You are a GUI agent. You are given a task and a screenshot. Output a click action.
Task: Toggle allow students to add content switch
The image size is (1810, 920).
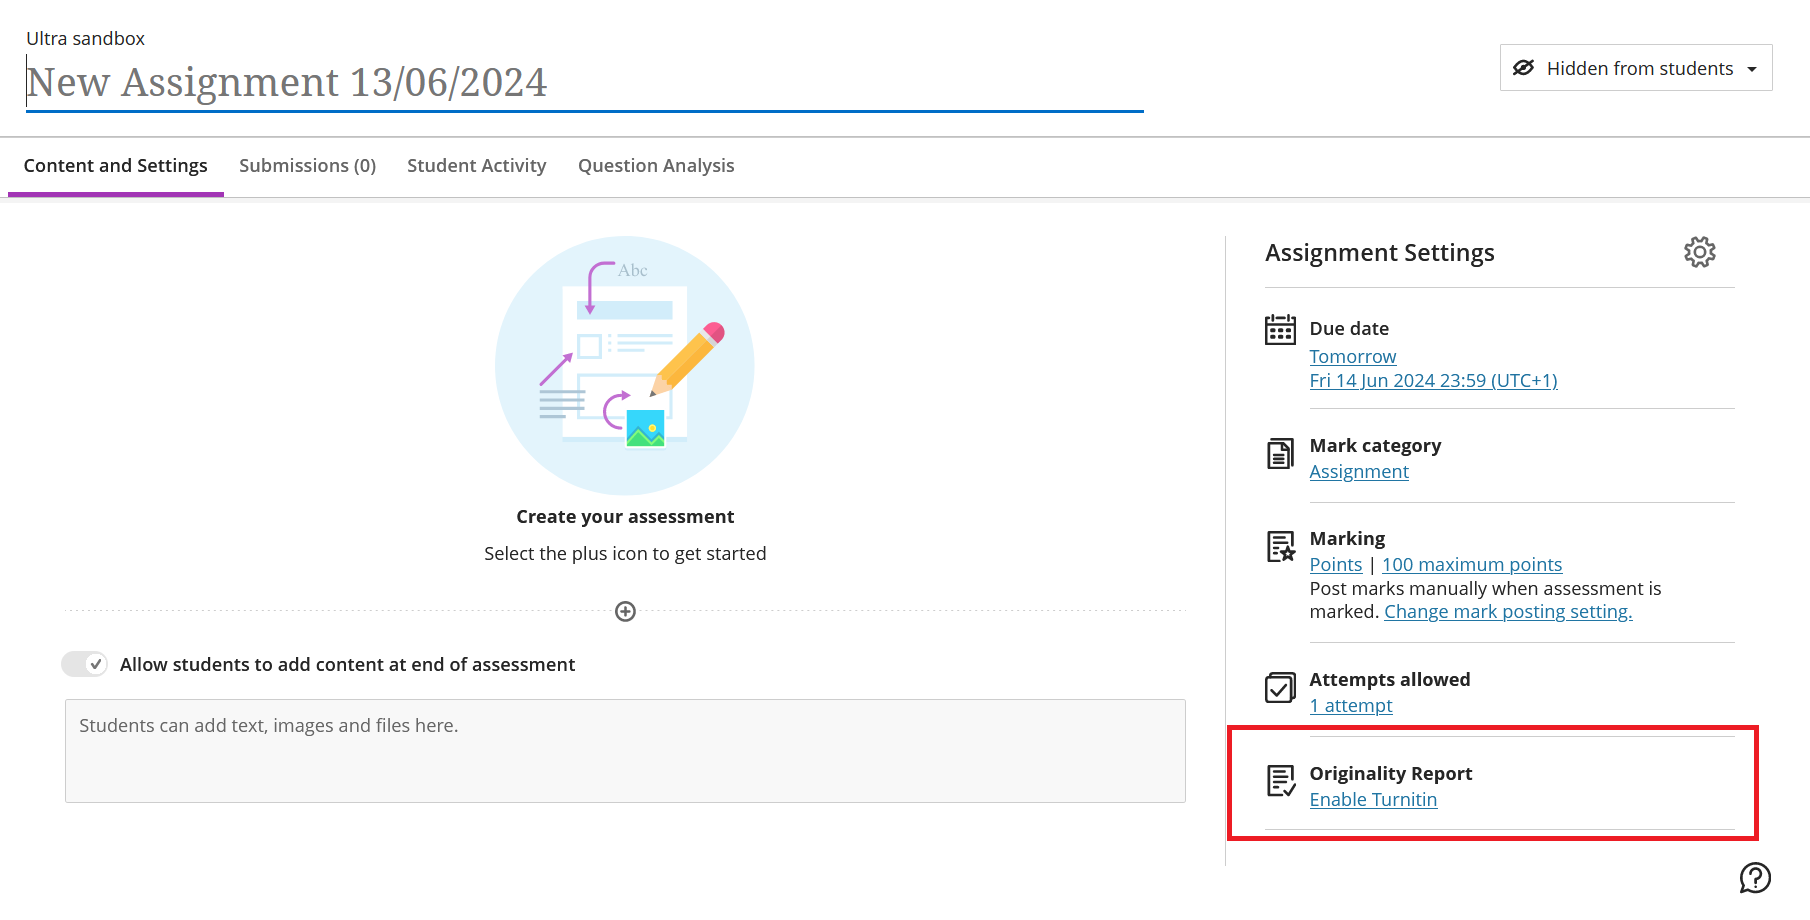(85, 664)
